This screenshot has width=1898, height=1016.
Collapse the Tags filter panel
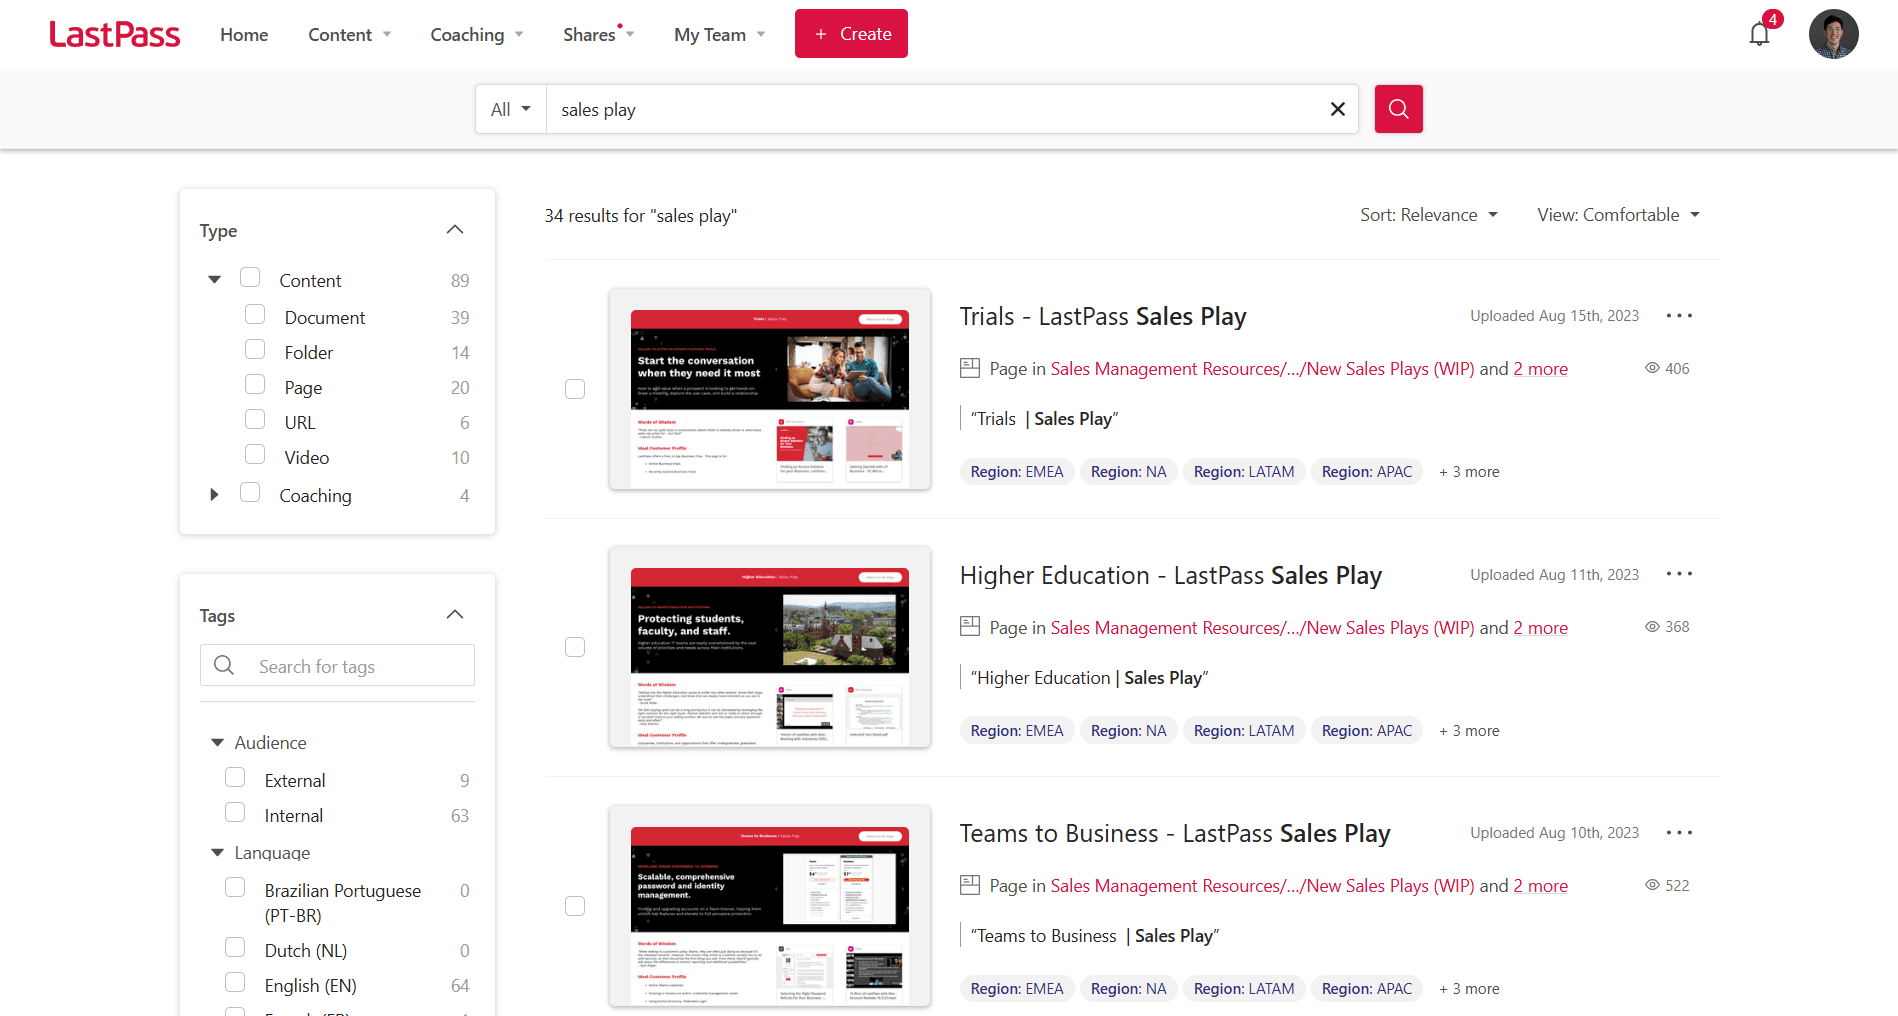455,615
